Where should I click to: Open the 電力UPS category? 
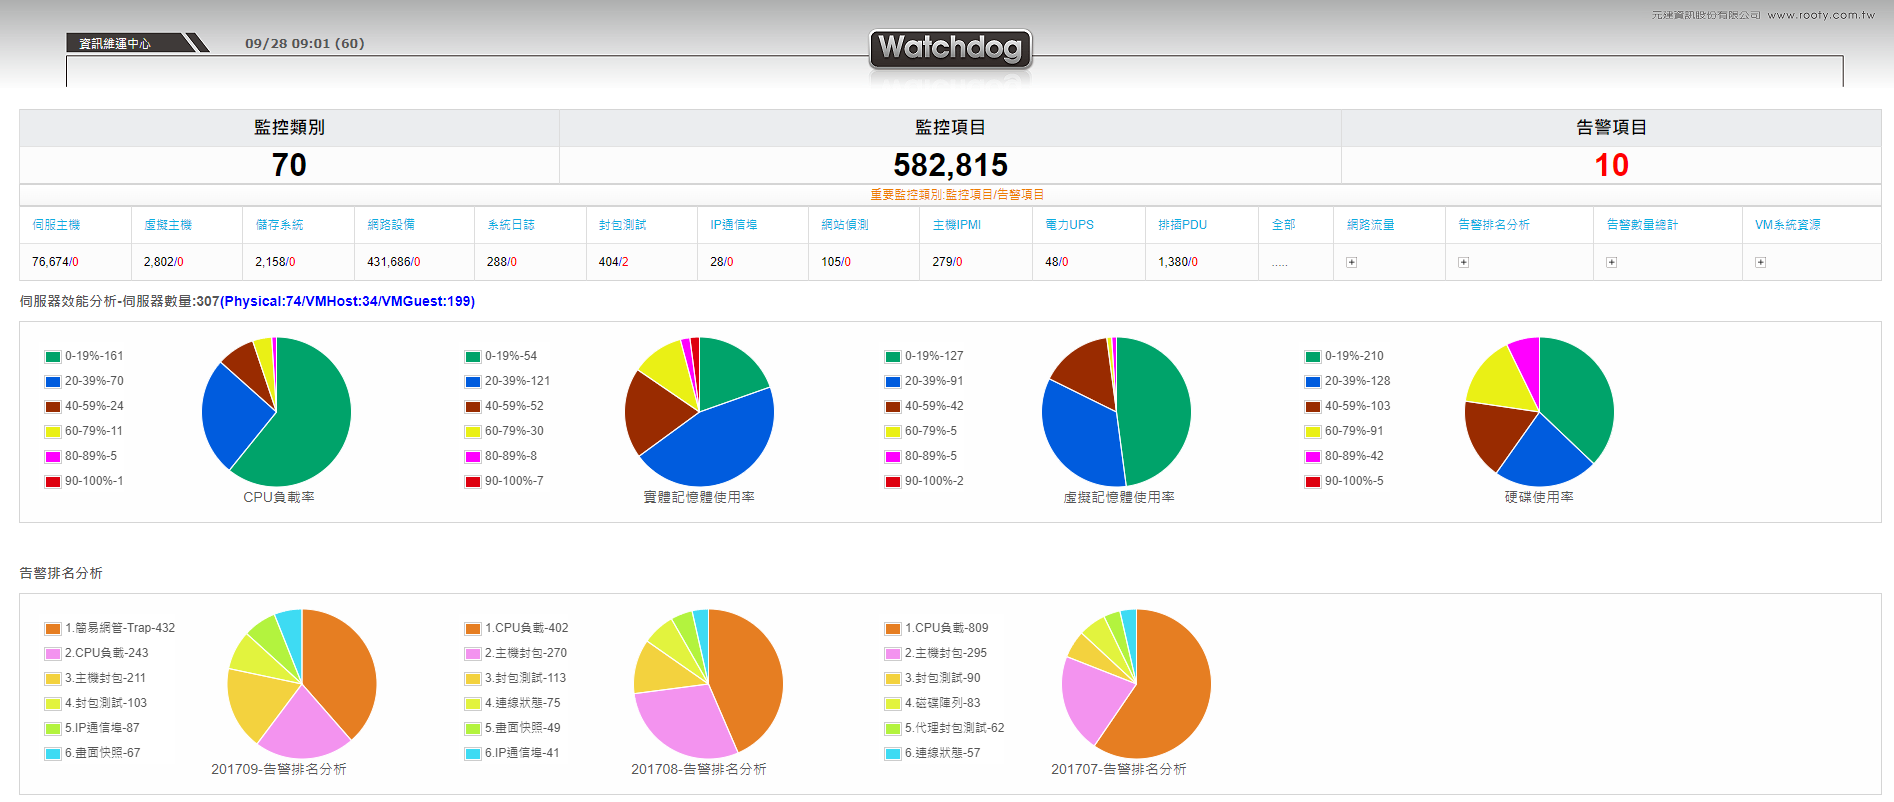[x=1069, y=225]
